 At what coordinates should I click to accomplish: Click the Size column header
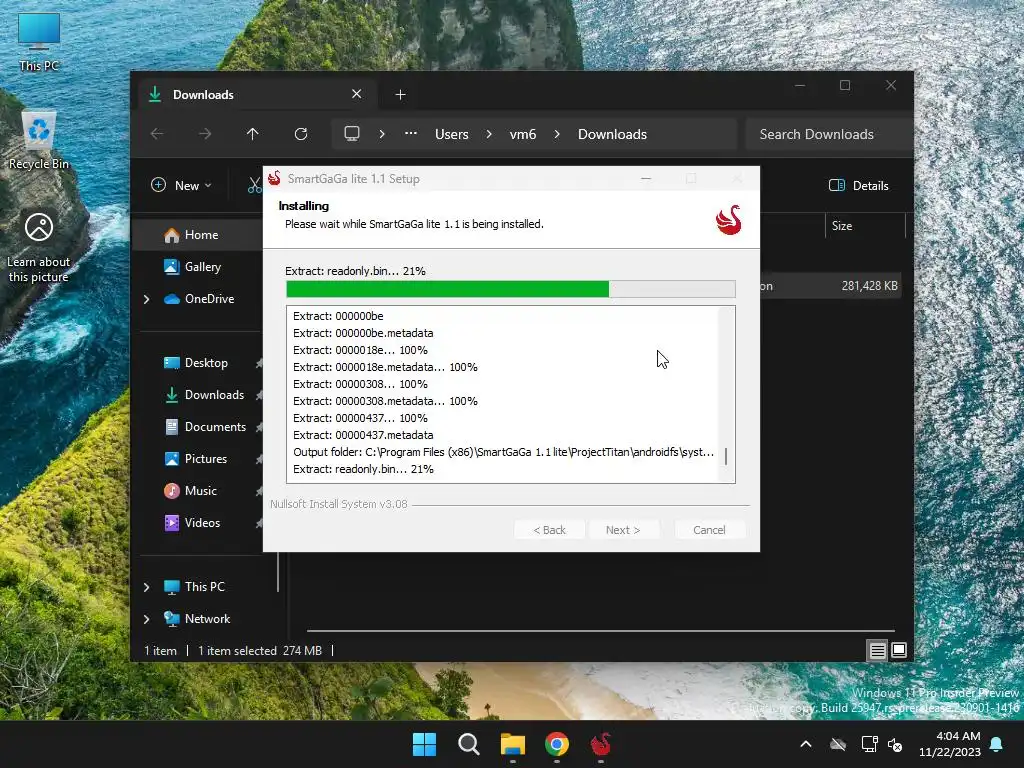pos(865,226)
